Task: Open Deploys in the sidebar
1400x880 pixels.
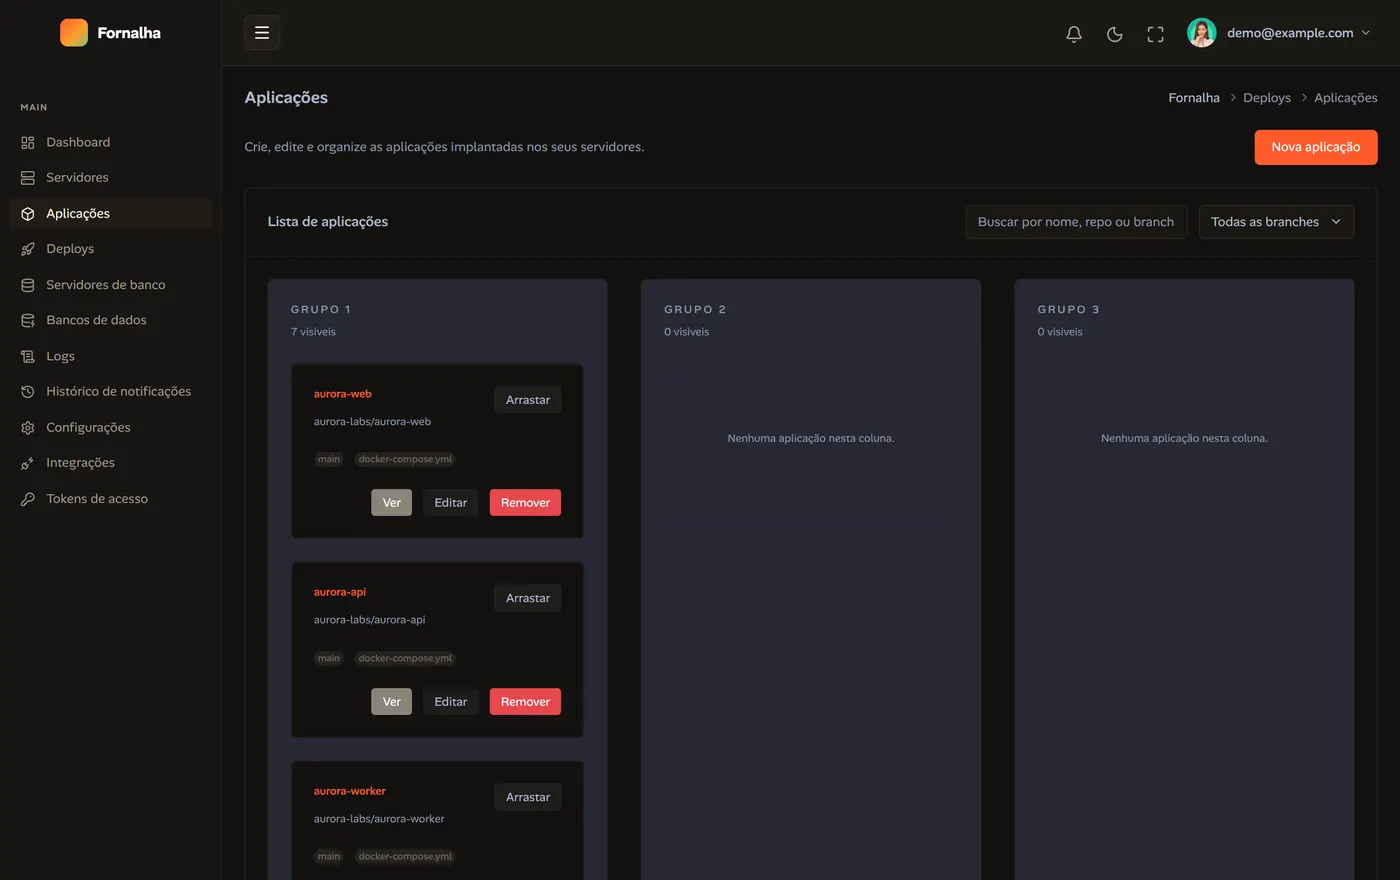Action: pyautogui.click(x=111, y=248)
